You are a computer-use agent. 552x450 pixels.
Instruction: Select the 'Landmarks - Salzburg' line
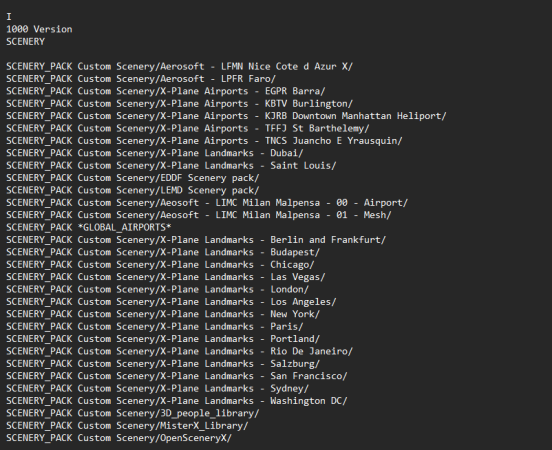click(x=163, y=364)
